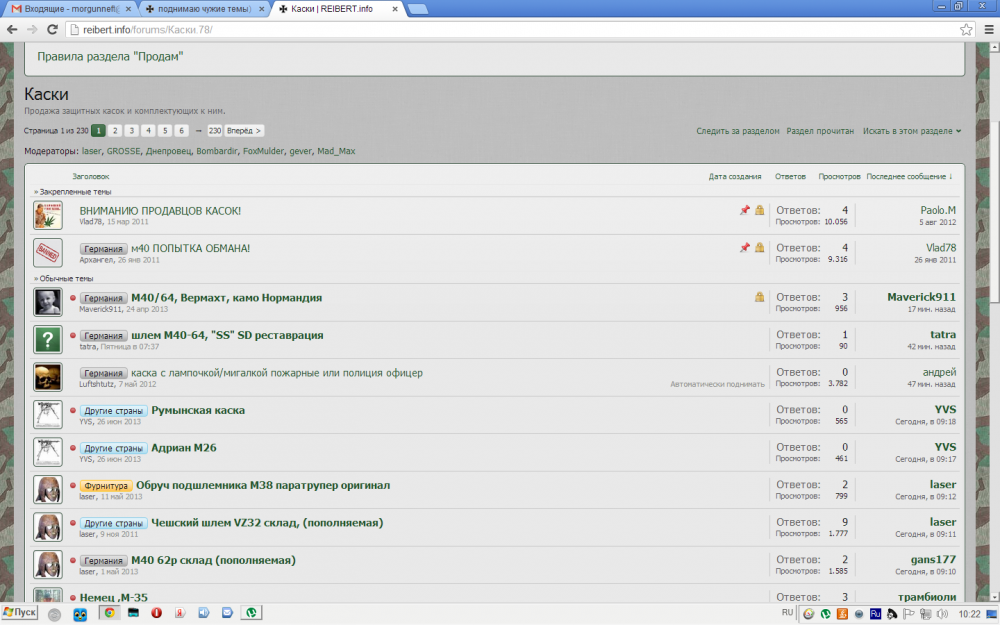Click the red unread marker beside Адриан М26
1000x625 pixels.
tap(73, 448)
